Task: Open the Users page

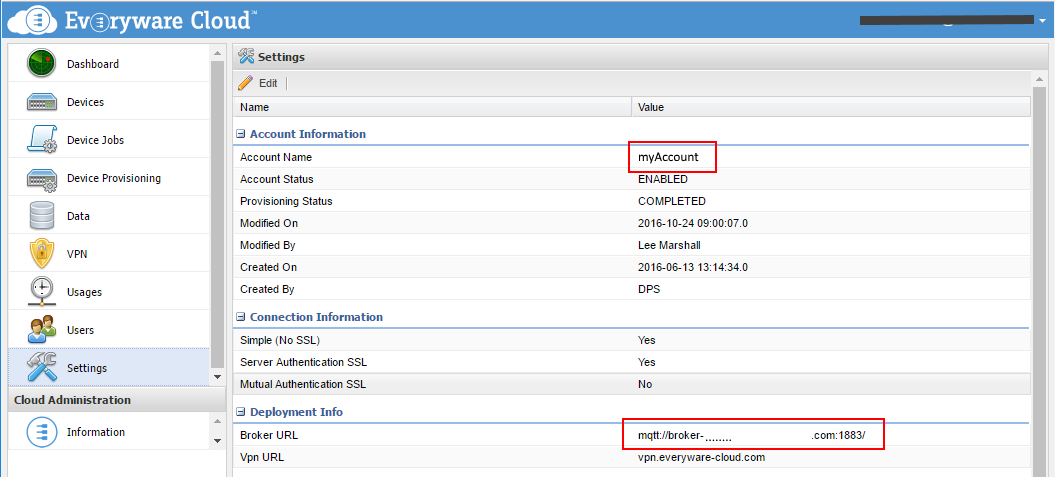Action: click(109, 330)
